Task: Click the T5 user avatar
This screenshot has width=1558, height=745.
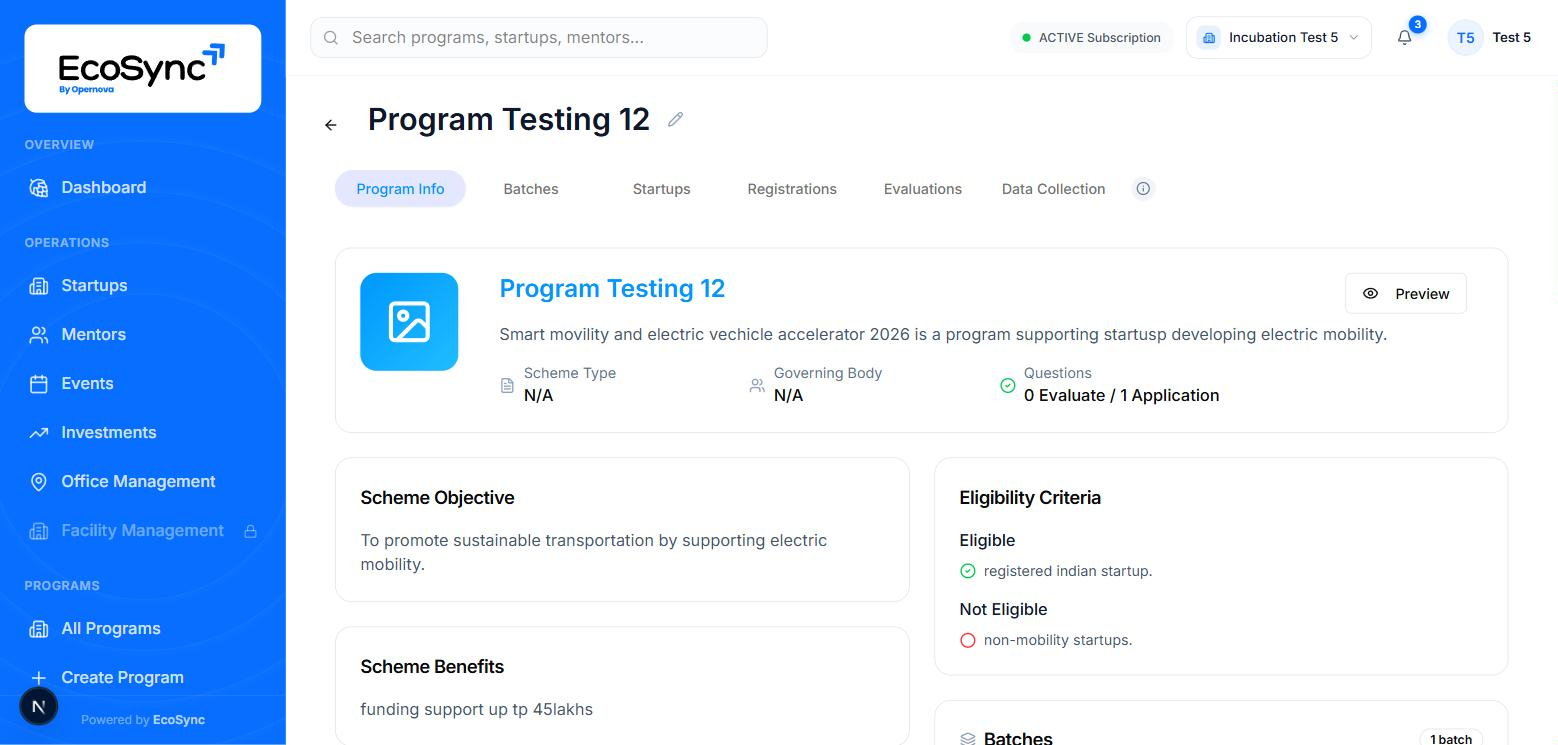Action: pos(1465,38)
